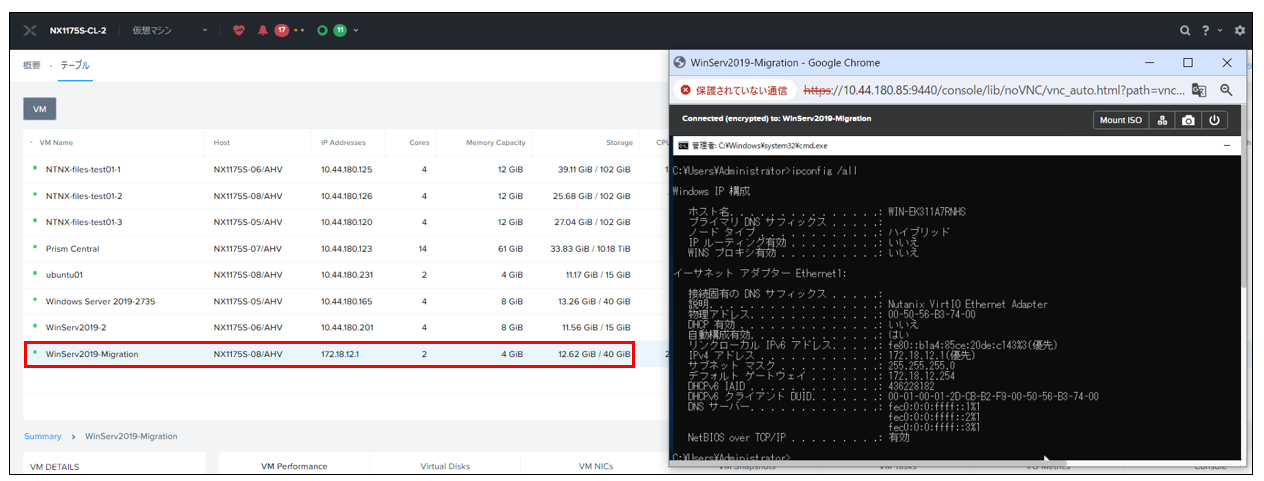Viewport: 1264px width, 481px height.
Task: Click the green tasks circle icon
Action: tap(322, 31)
